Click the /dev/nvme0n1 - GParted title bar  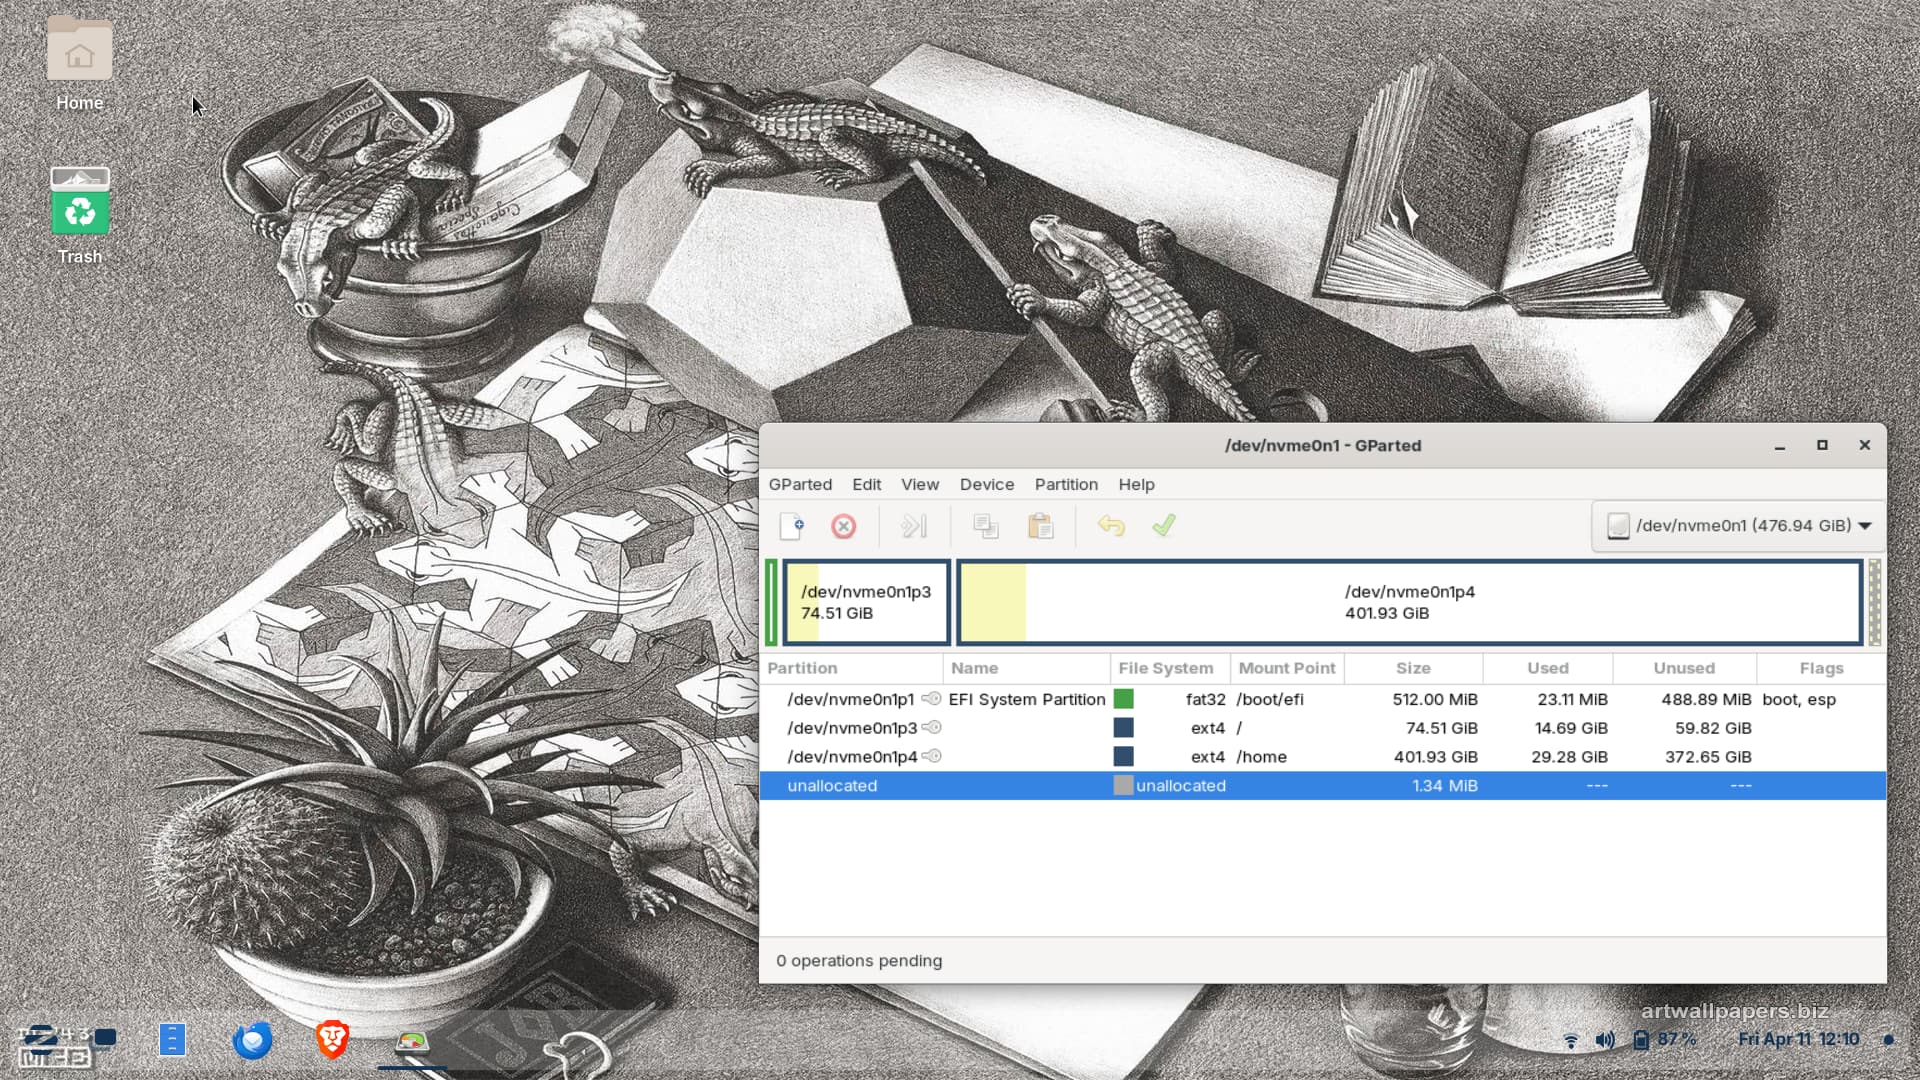click(x=1322, y=446)
